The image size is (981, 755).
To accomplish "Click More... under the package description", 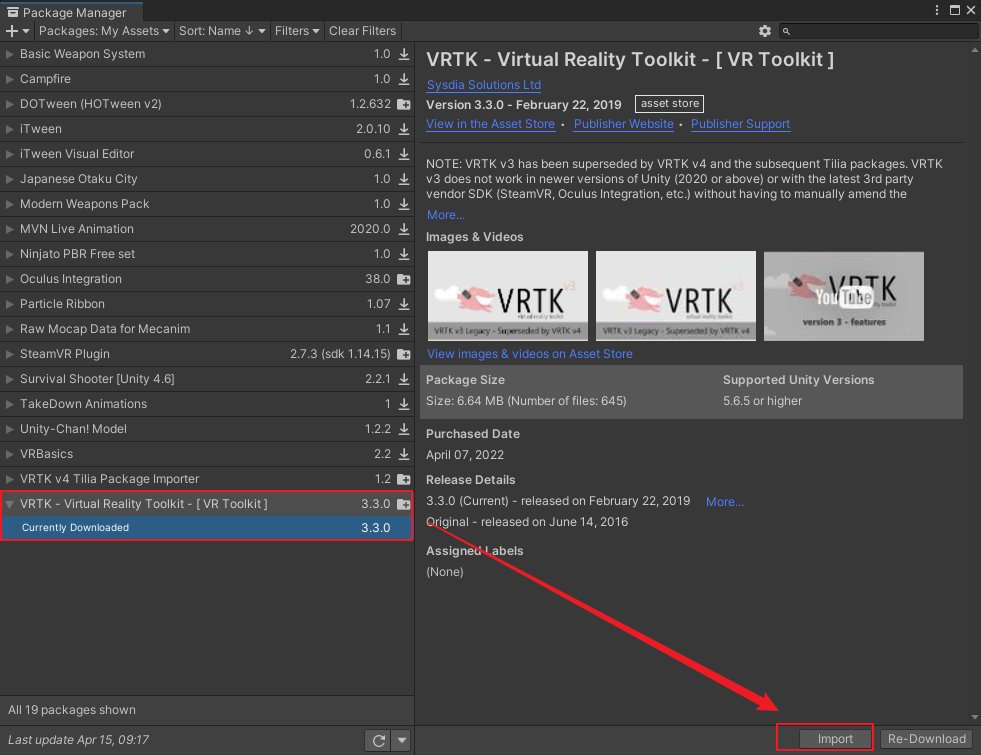I will click(x=445, y=215).
